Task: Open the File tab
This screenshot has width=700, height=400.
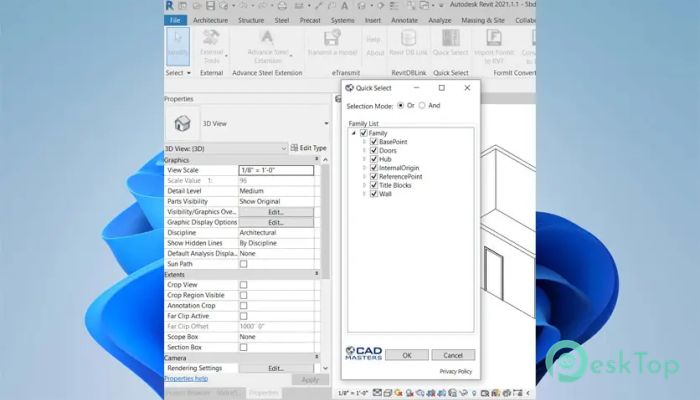Action: tap(175, 20)
